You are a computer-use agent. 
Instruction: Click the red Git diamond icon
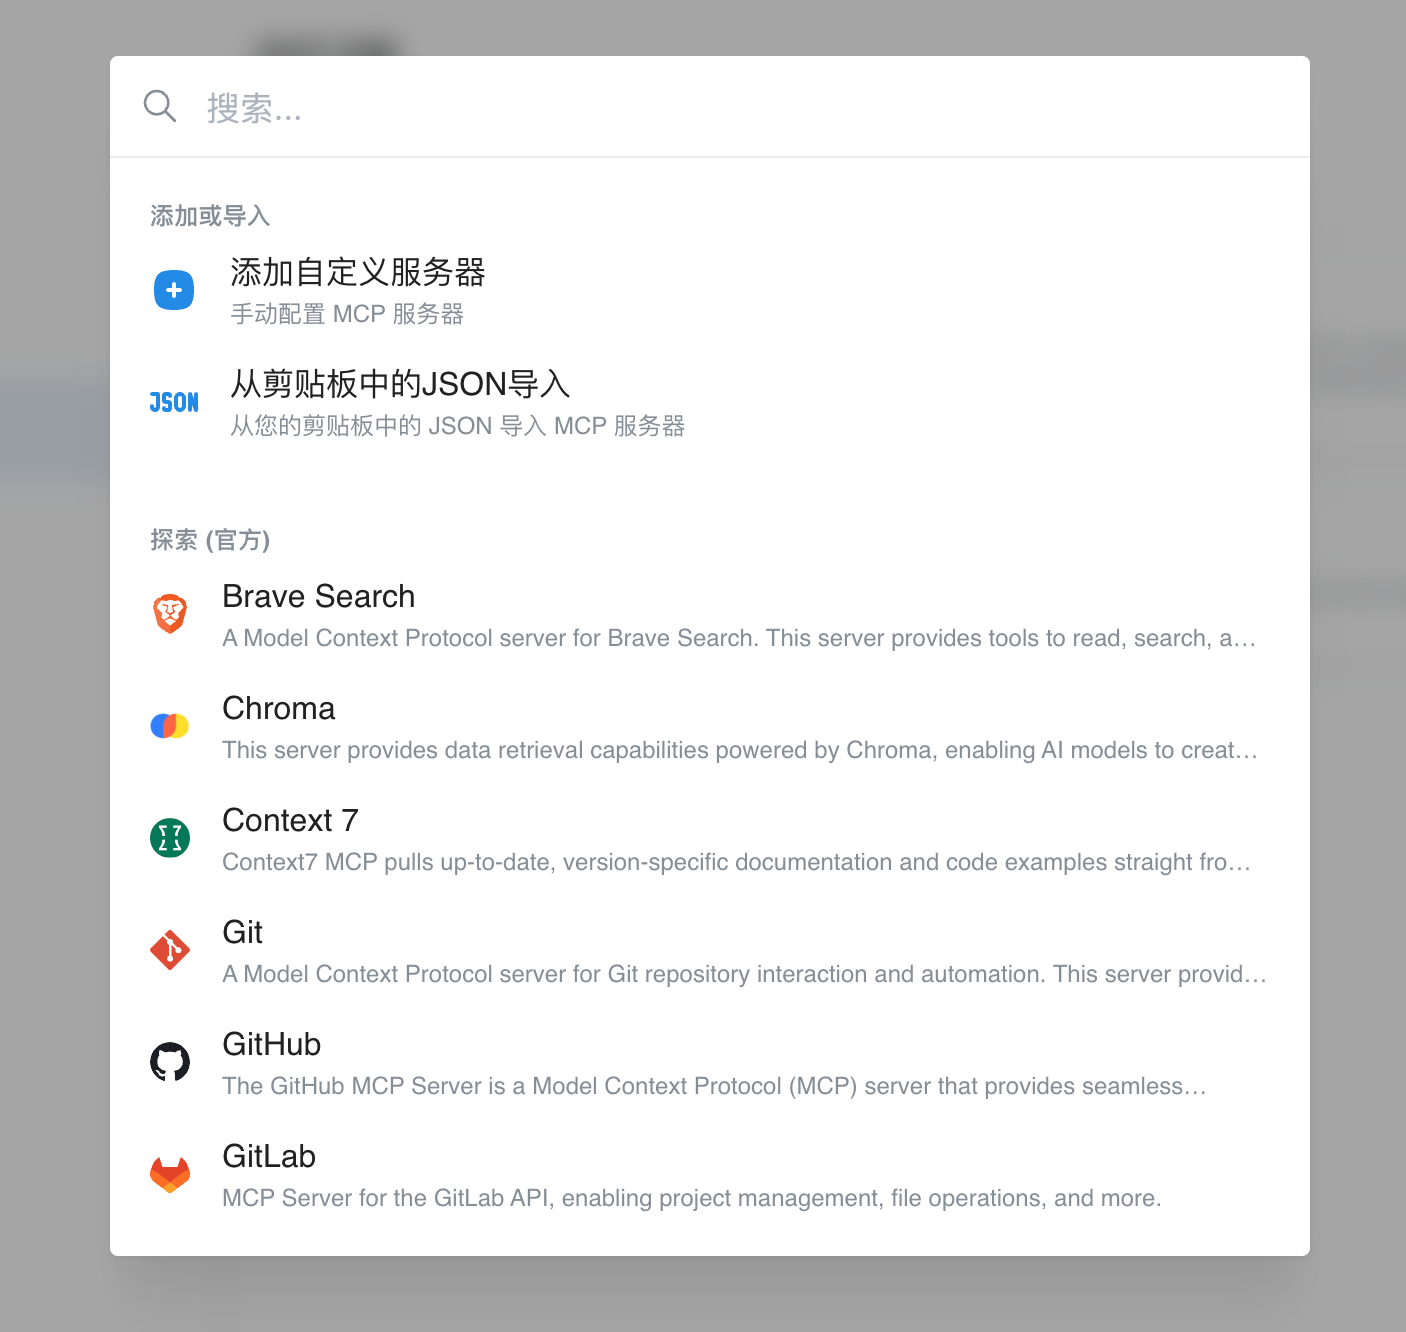pyautogui.click(x=170, y=950)
